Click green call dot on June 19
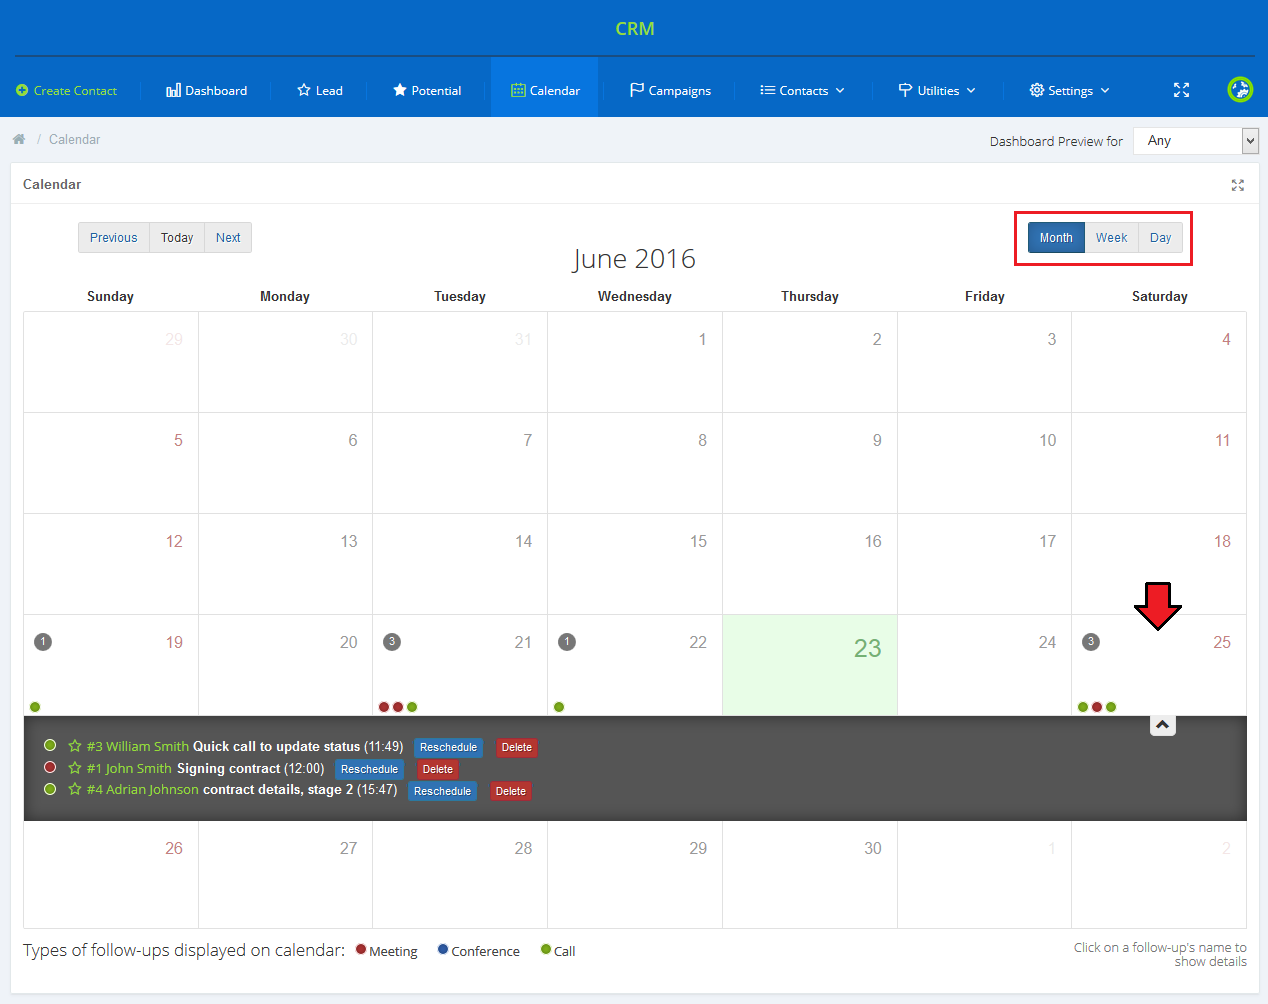1268x1004 pixels. point(35,707)
